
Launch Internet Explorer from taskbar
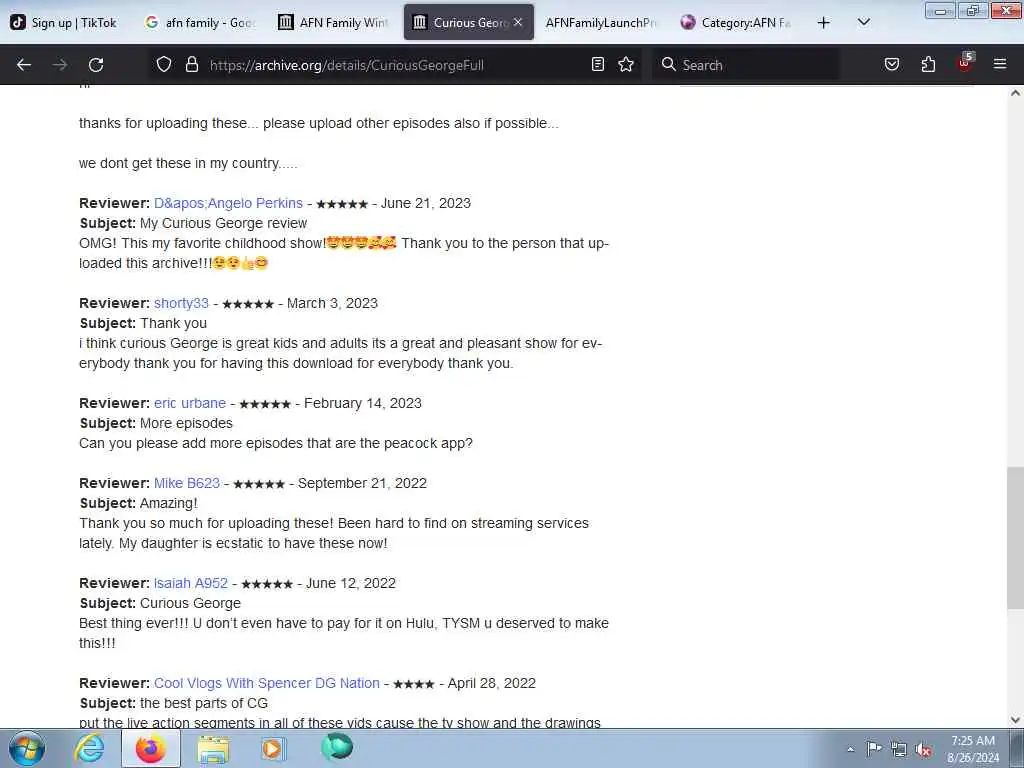pyautogui.click(x=89, y=748)
